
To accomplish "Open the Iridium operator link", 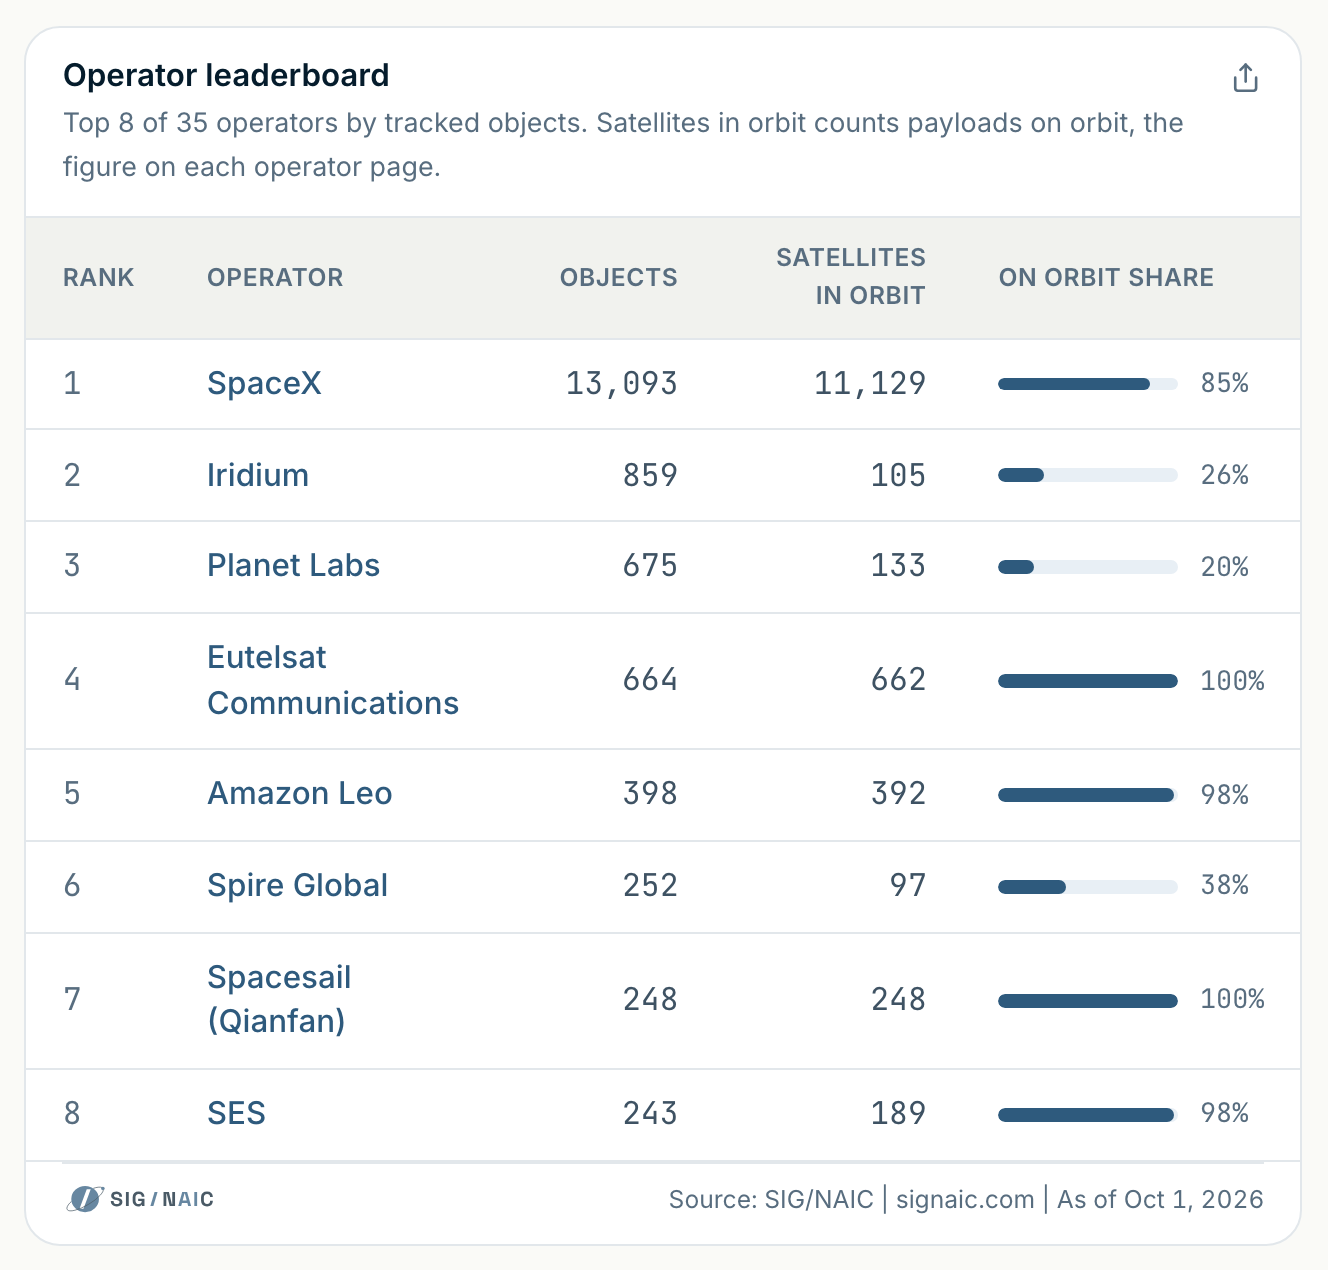I will (x=258, y=475).
